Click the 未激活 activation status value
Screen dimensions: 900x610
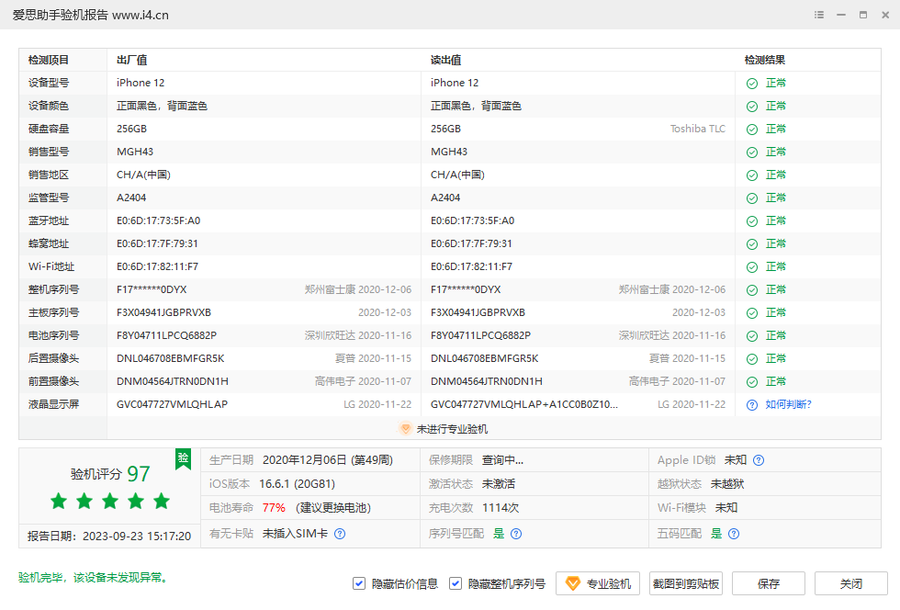[x=498, y=484]
